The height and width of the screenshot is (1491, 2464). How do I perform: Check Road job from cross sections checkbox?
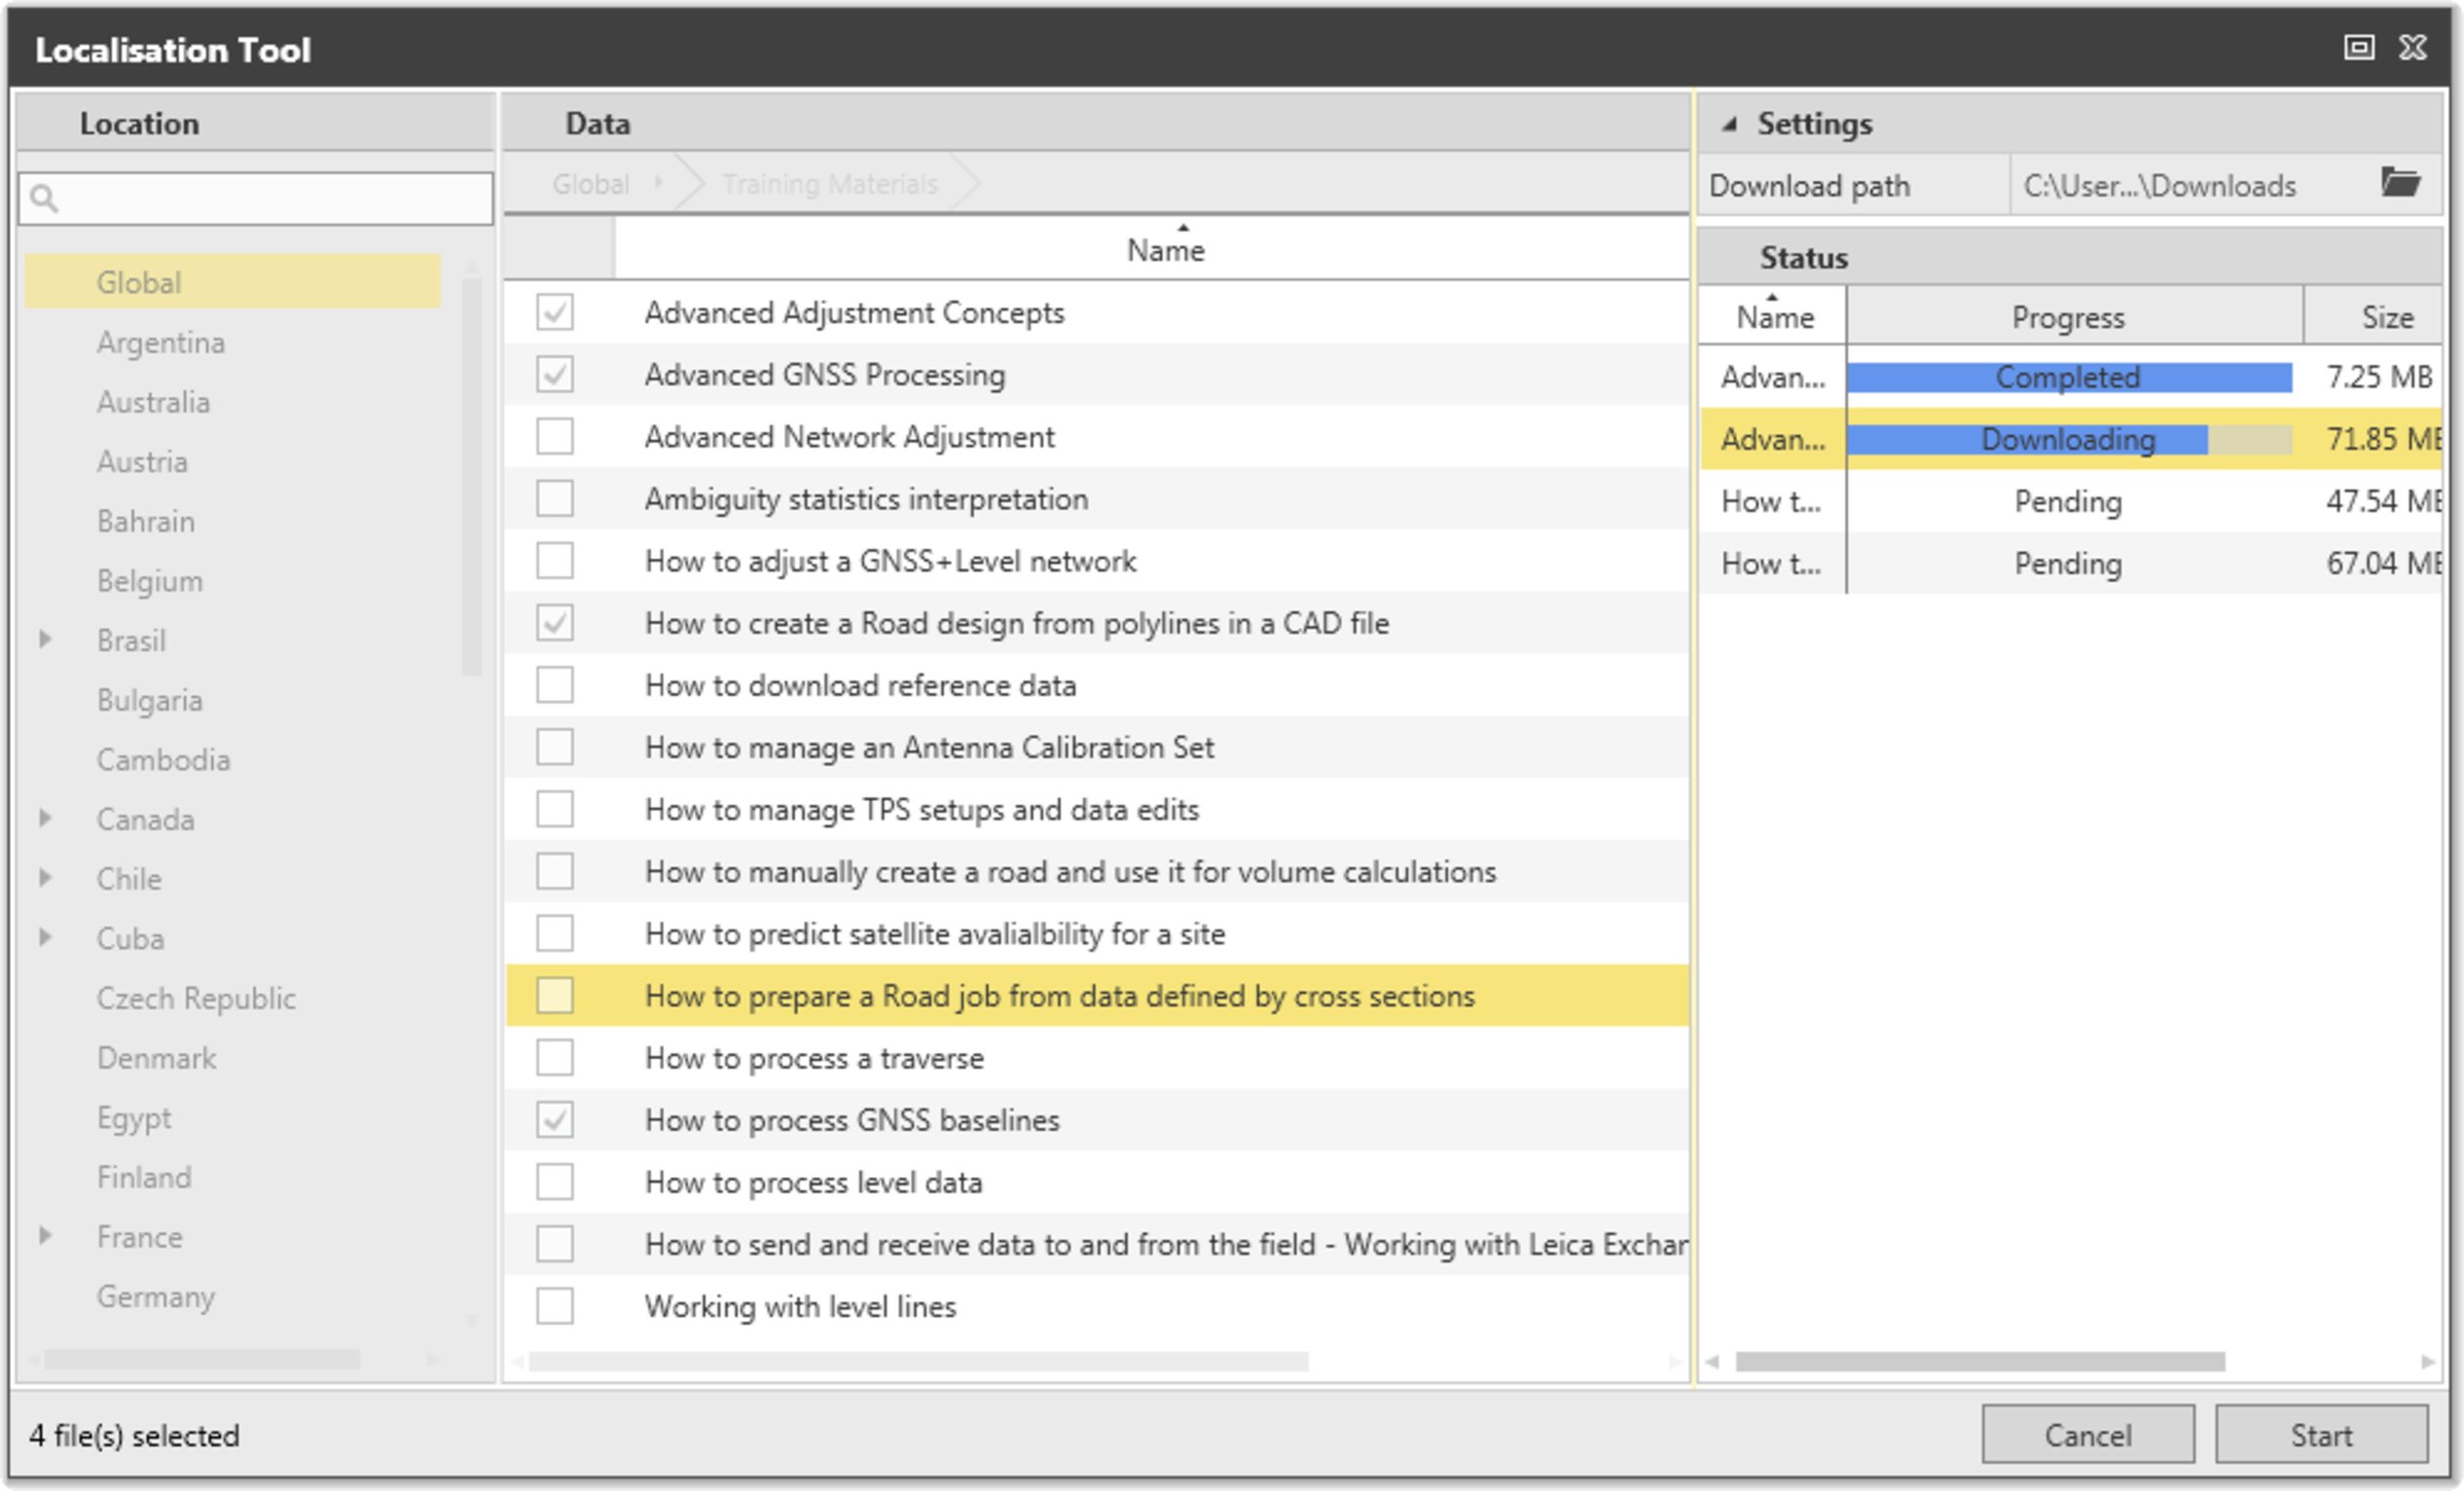(x=555, y=996)
